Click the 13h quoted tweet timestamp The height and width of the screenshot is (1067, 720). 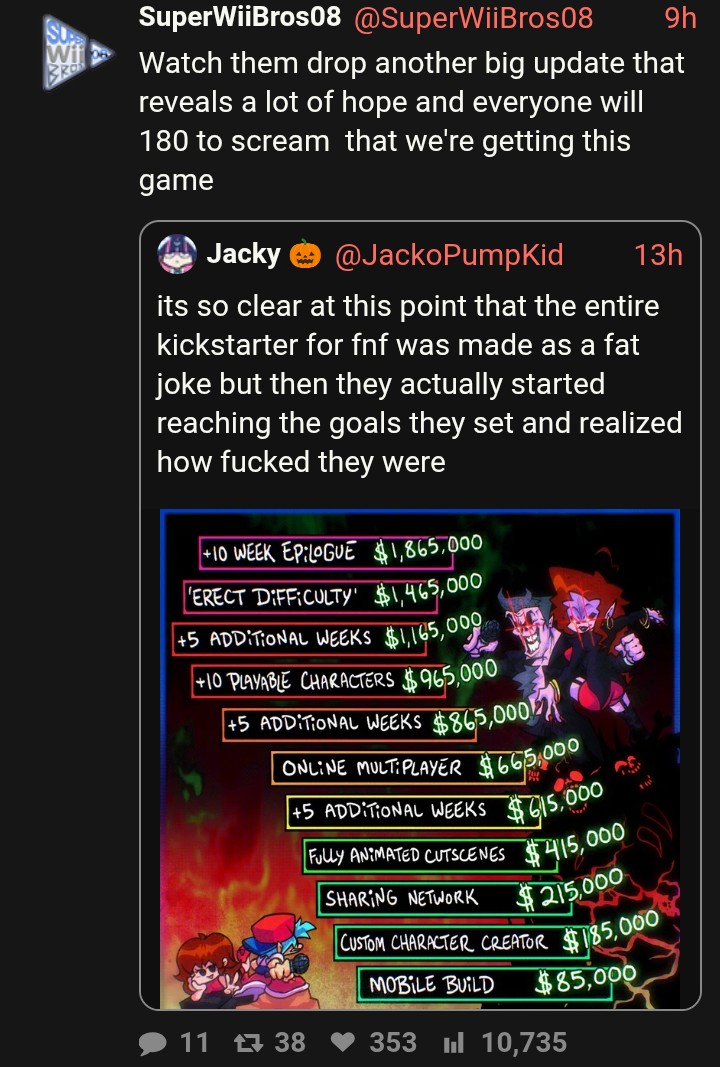point(658,255)
